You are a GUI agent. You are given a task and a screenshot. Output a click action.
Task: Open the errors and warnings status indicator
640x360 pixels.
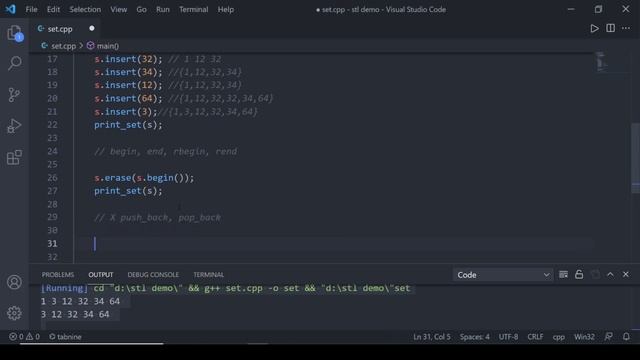(x=24, y=337)
